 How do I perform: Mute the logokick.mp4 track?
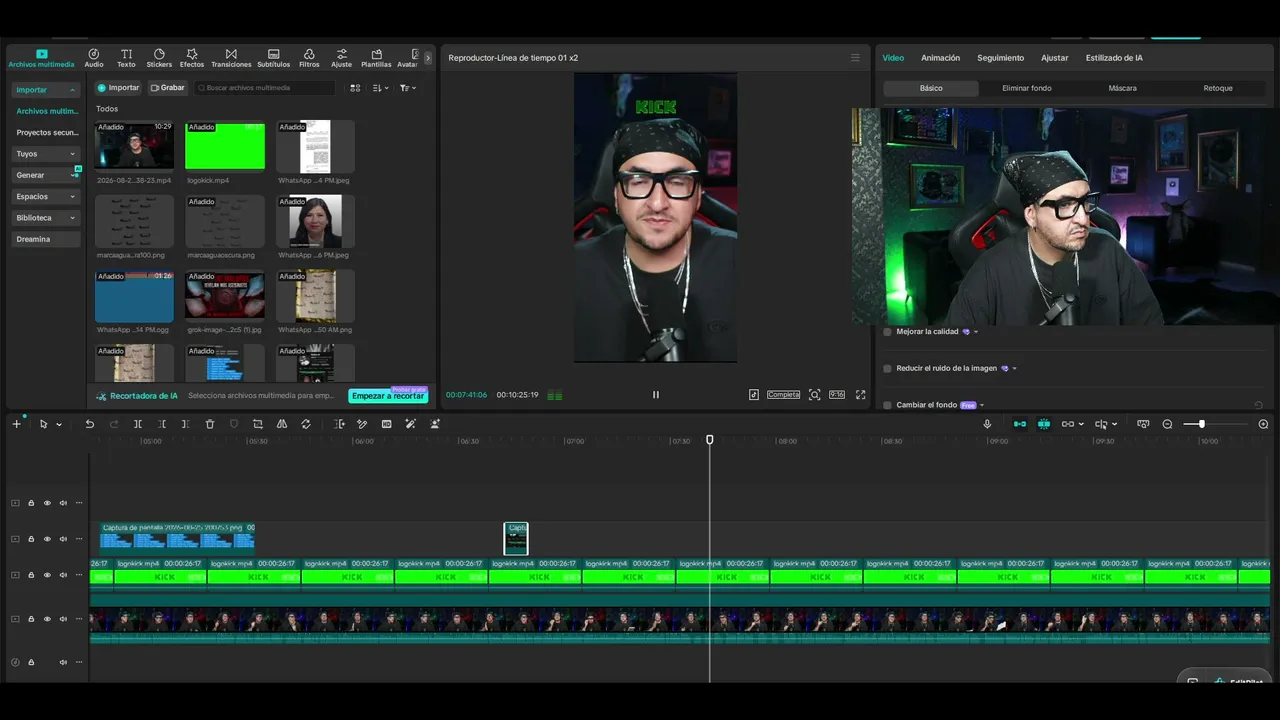63,575
